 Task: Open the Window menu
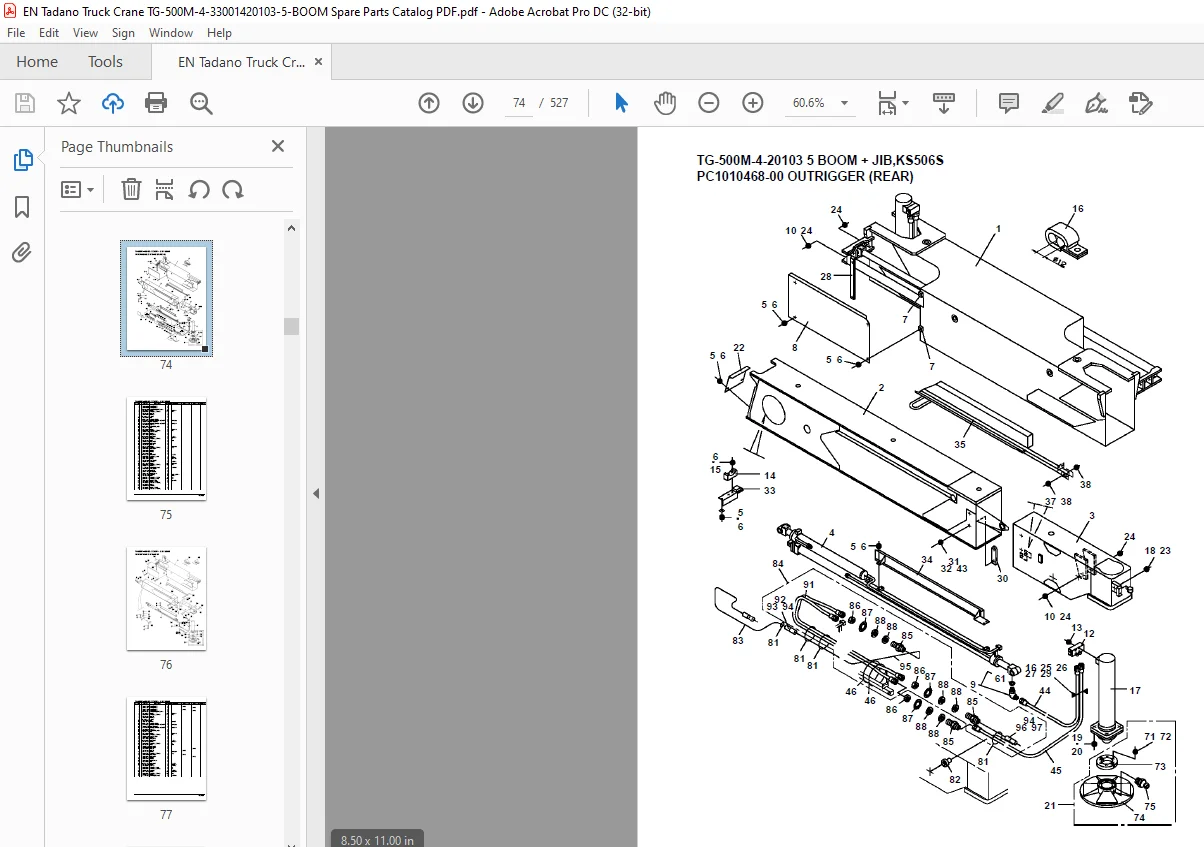click(x=171, y=33)
